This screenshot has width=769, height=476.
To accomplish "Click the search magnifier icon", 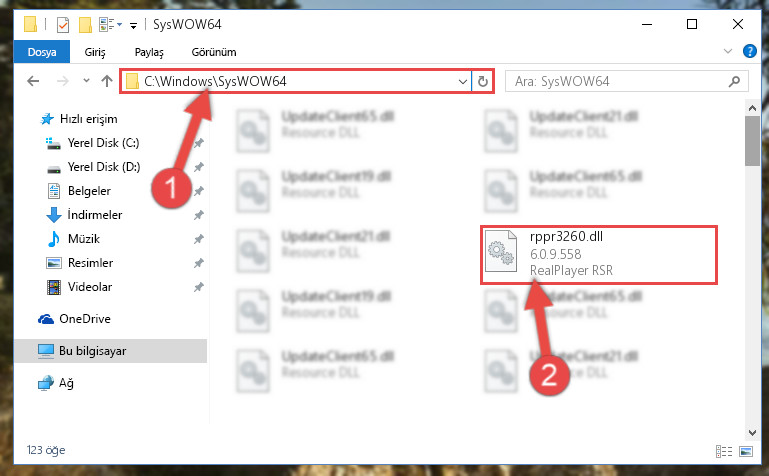I will 734,81.
